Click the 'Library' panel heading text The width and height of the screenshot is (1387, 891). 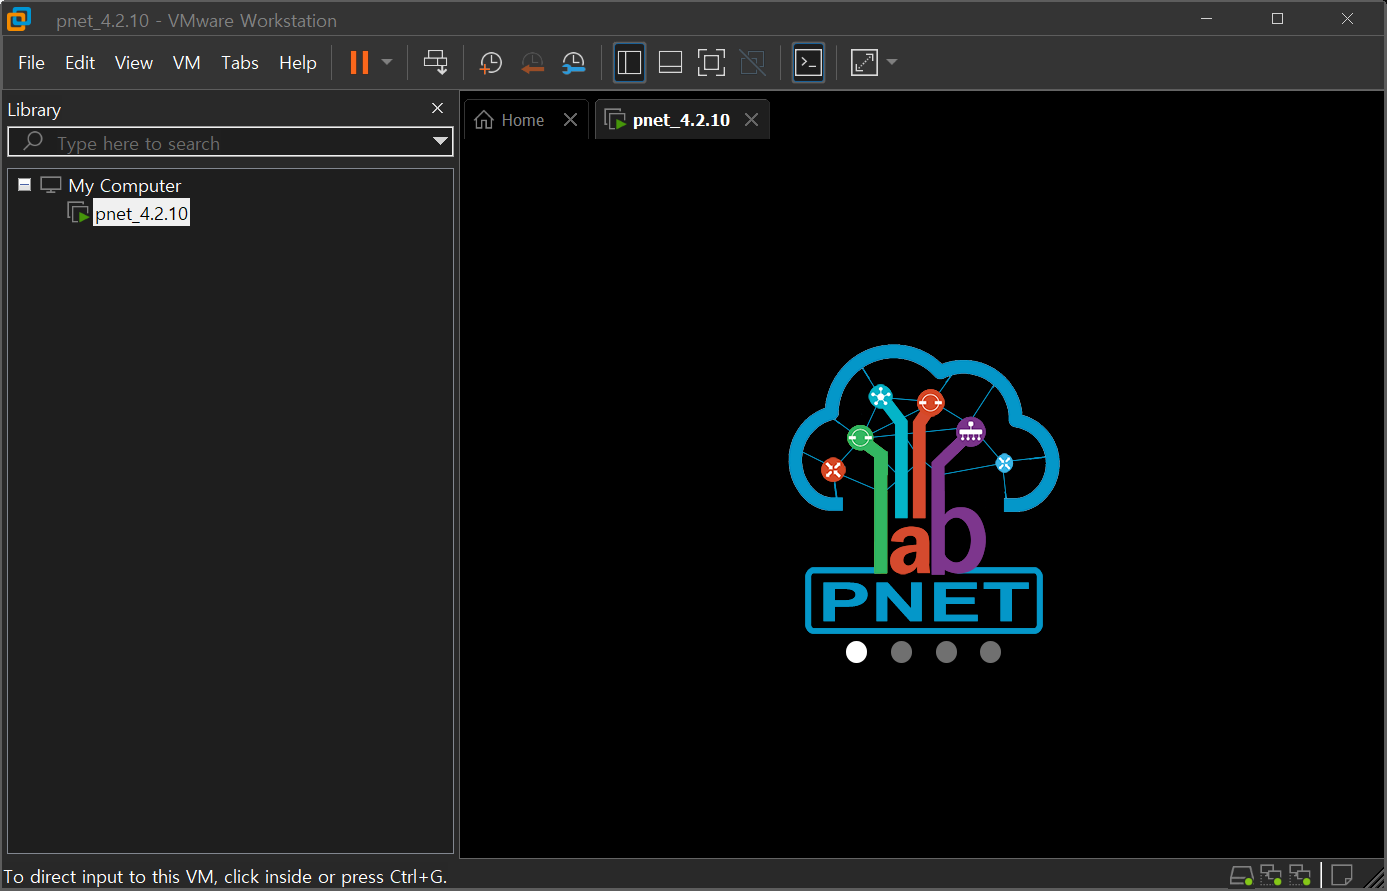(34, 109)
